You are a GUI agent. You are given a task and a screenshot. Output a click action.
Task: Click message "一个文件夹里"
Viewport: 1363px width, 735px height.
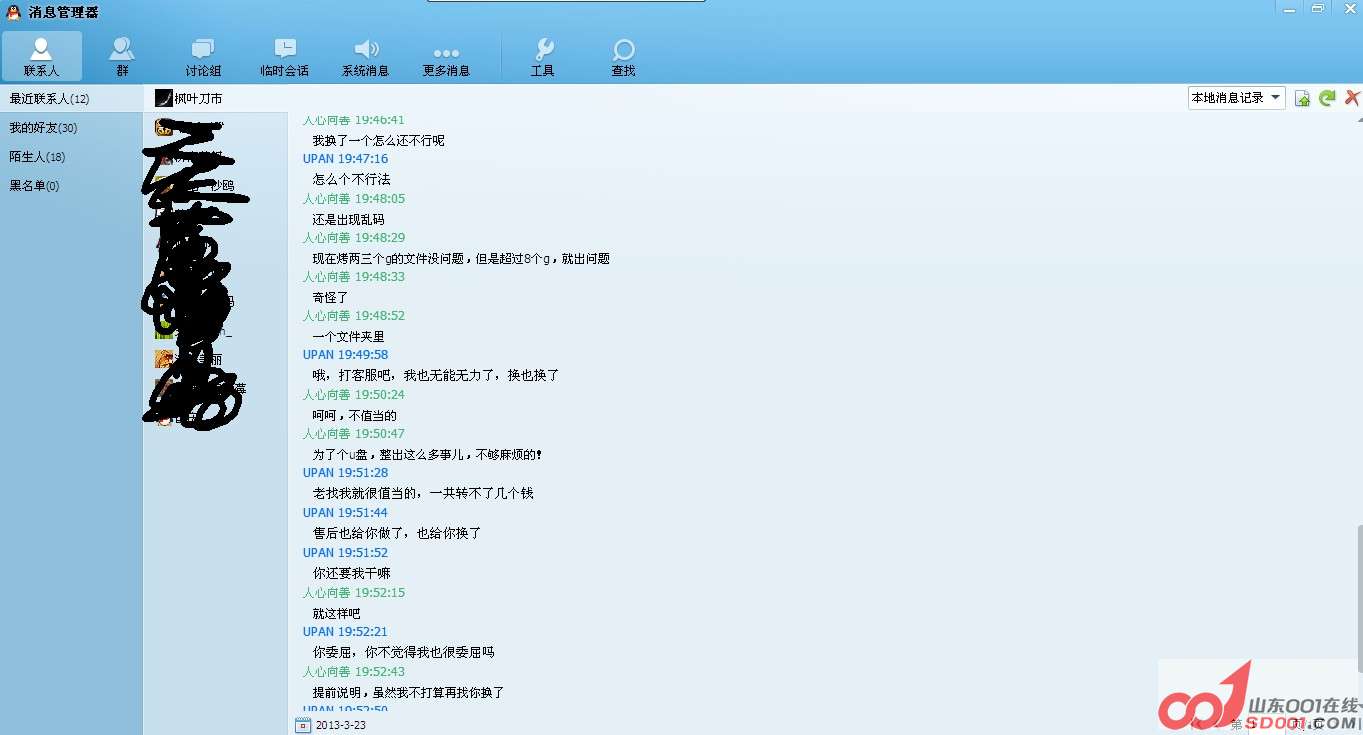[348, 337]
